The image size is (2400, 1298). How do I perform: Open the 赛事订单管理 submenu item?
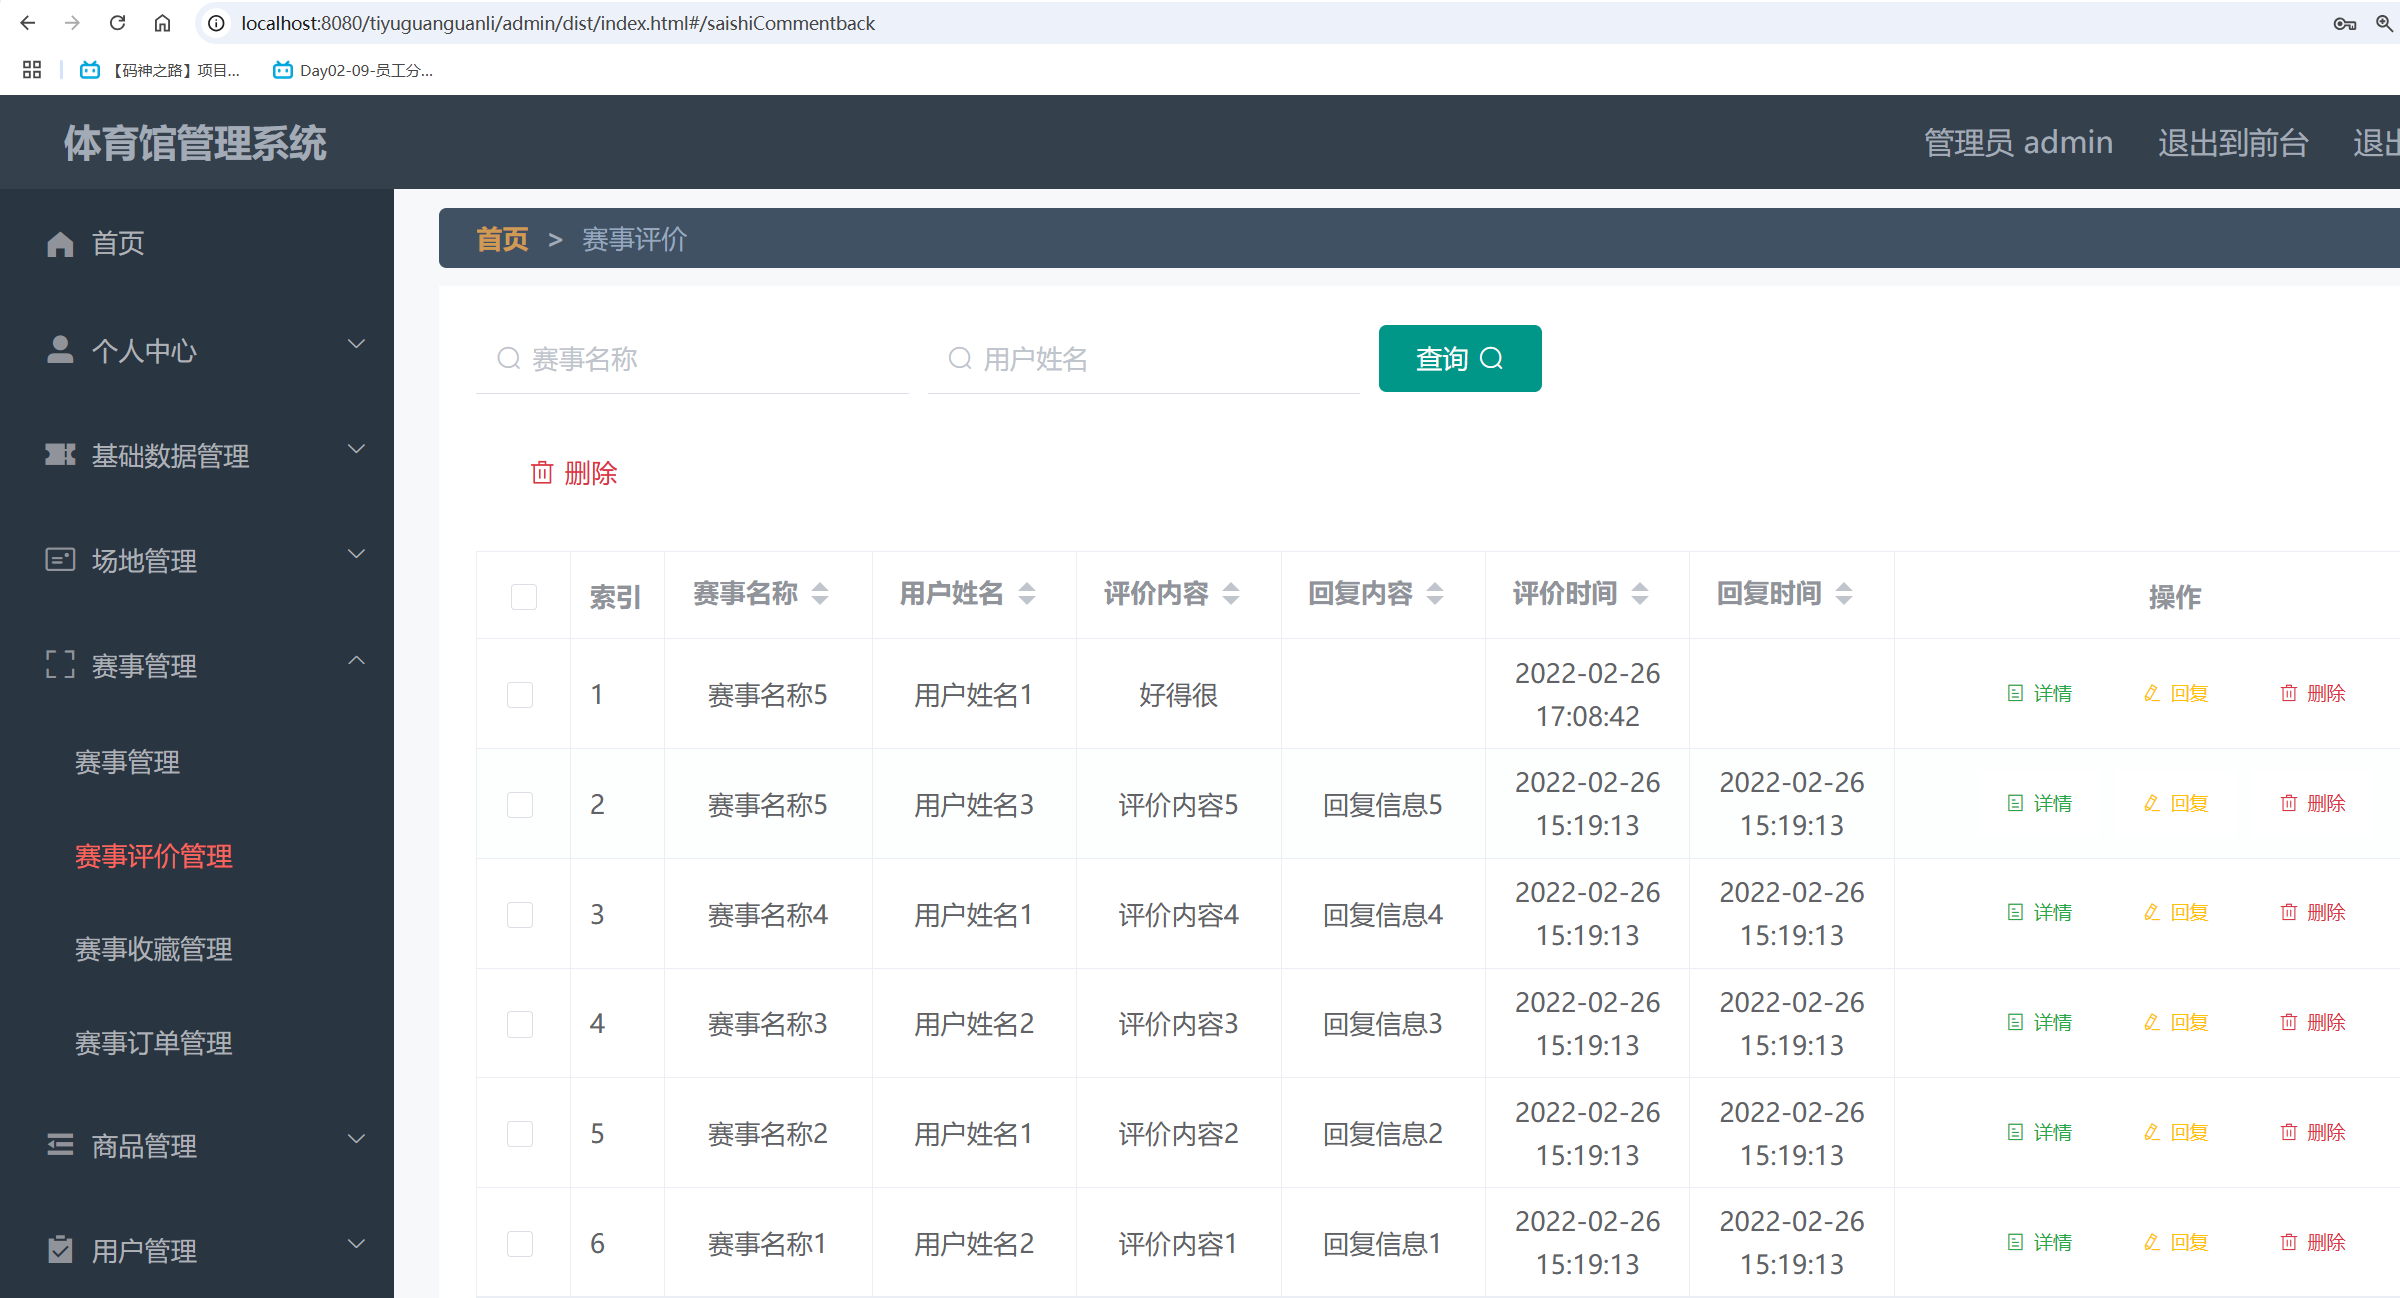[154, 1043]
